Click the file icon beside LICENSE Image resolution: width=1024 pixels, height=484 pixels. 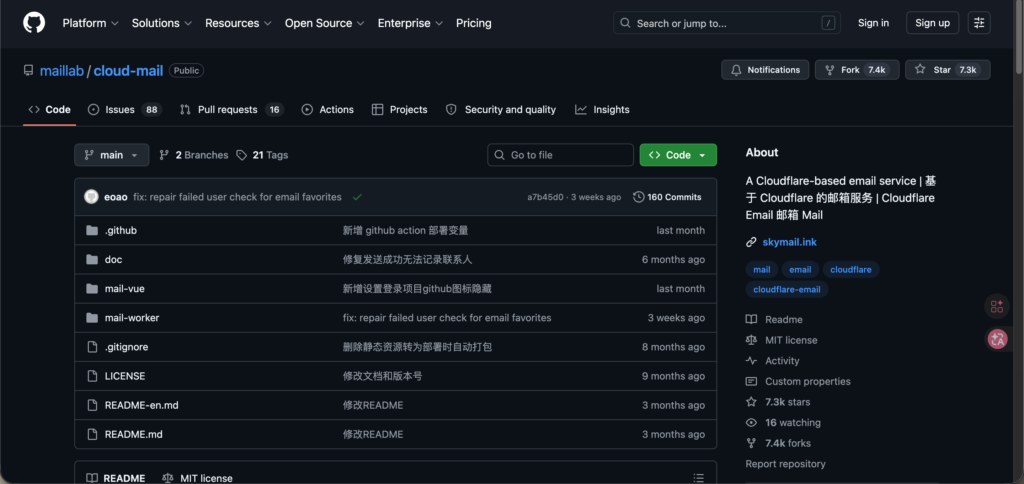click(92, 376)
